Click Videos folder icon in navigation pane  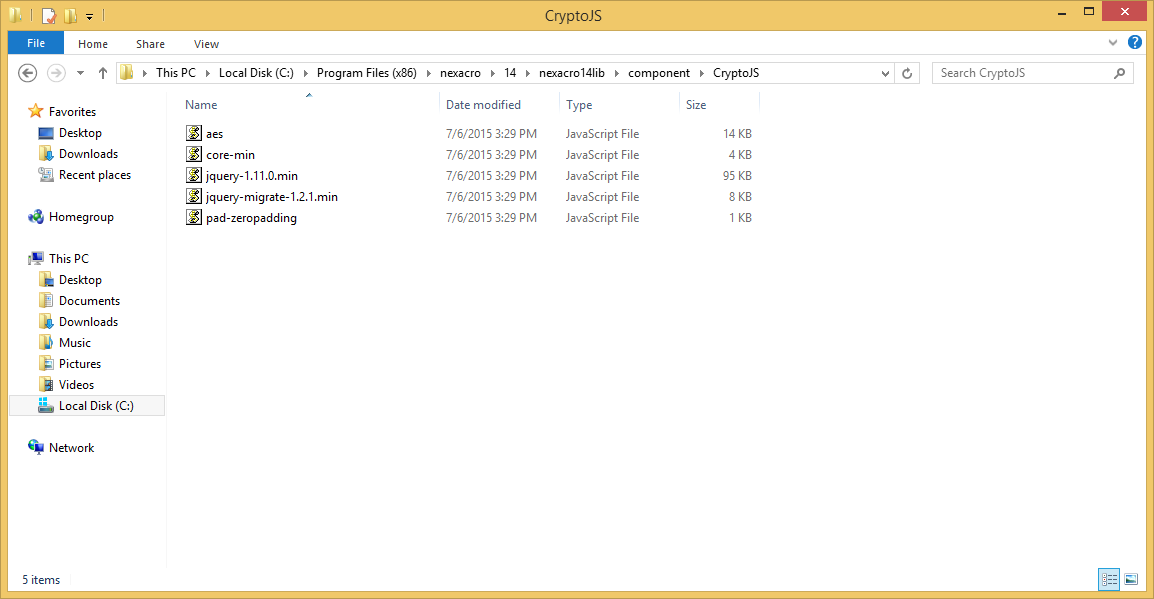(46, 384)
